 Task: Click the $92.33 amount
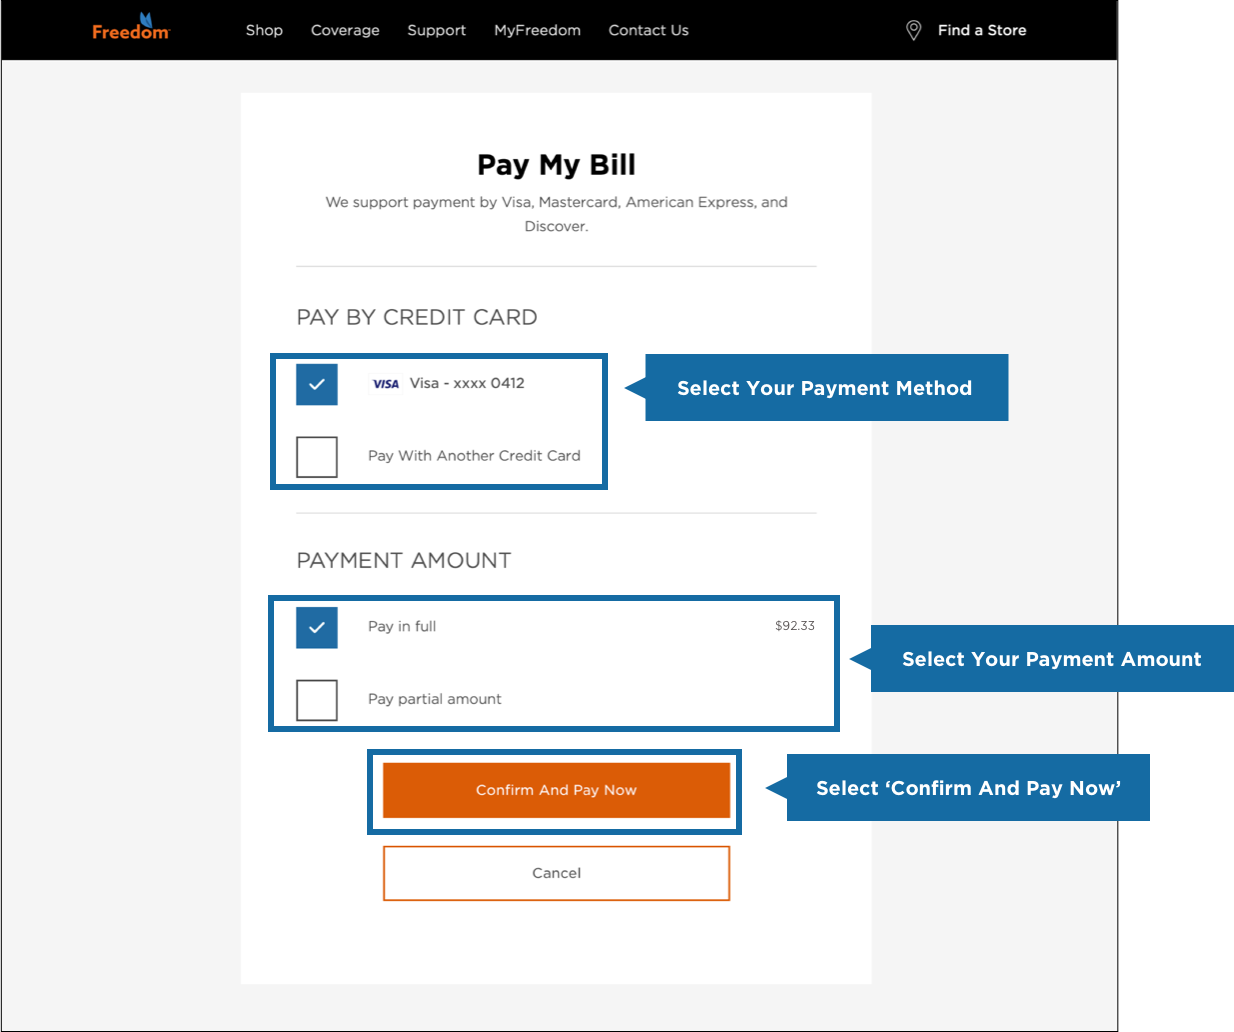click(795, 626)
